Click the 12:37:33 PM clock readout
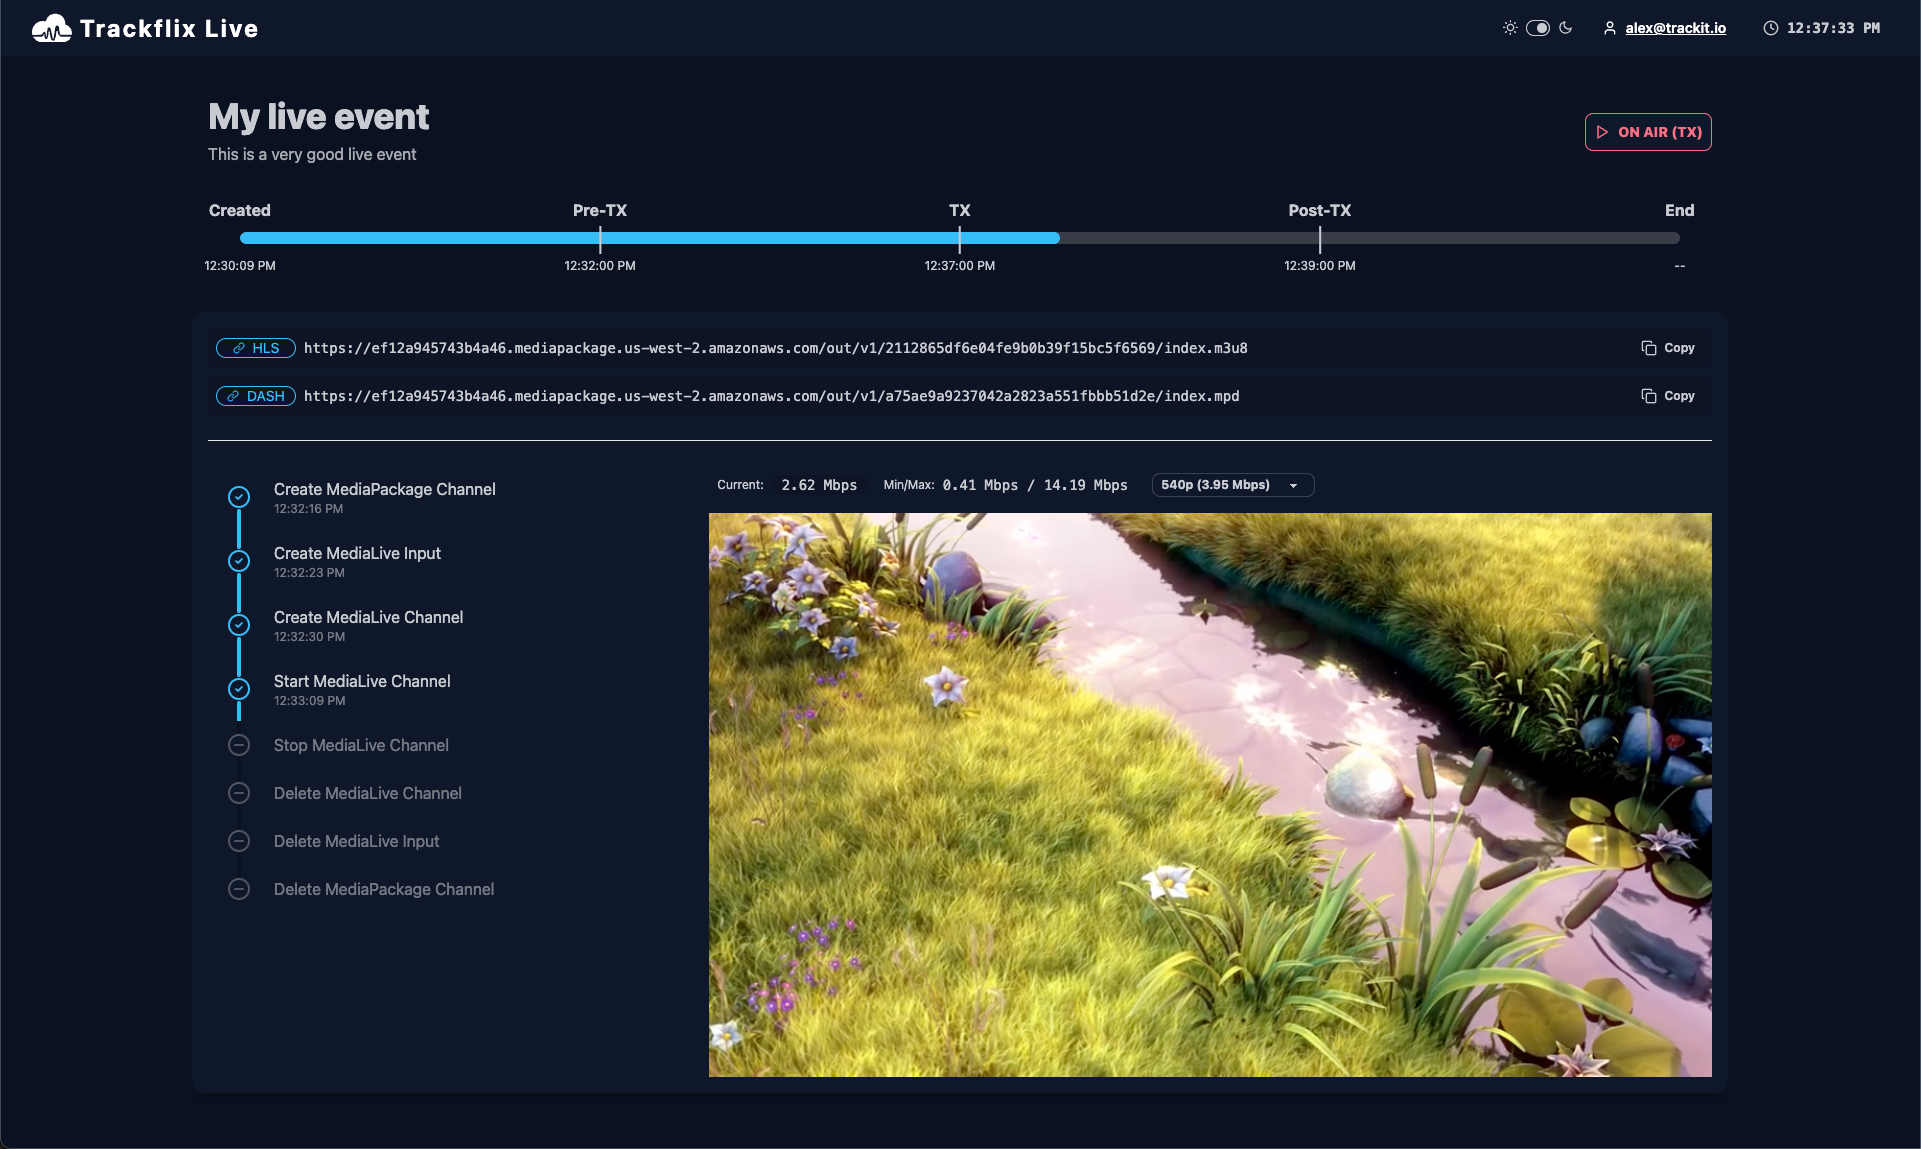The height and width of the screenshot is (1149, 1921). 1833,28
